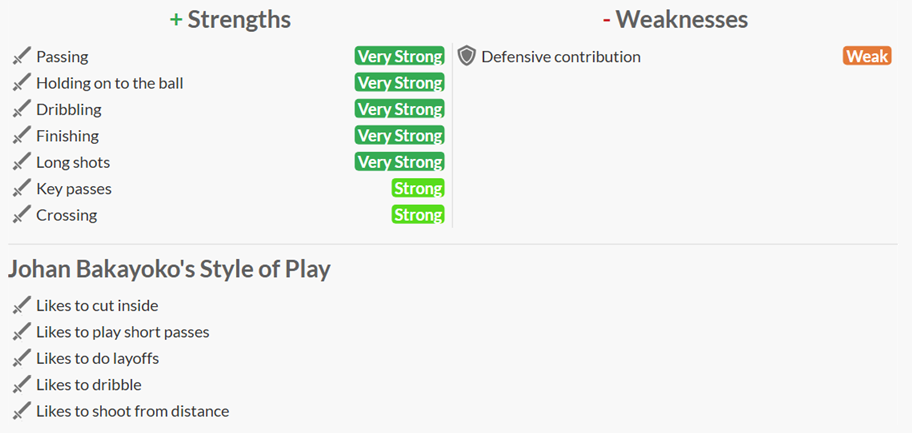Click the Johan Bakayoko's Style of Play heading
The width and height of the screenshot is (912, 433).
[169, 270]
